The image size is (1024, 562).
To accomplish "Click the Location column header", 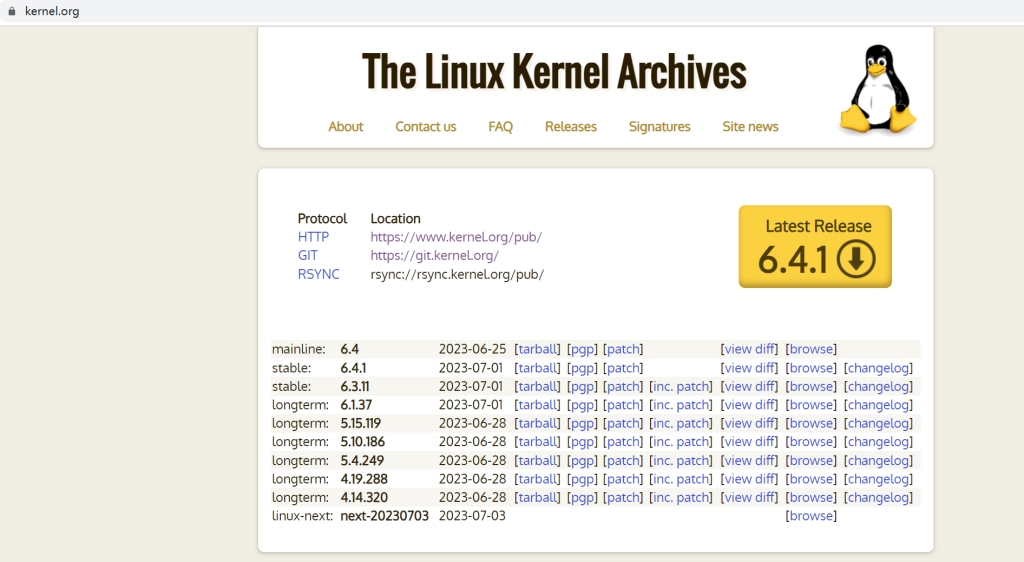I will [x=396, y=219].
